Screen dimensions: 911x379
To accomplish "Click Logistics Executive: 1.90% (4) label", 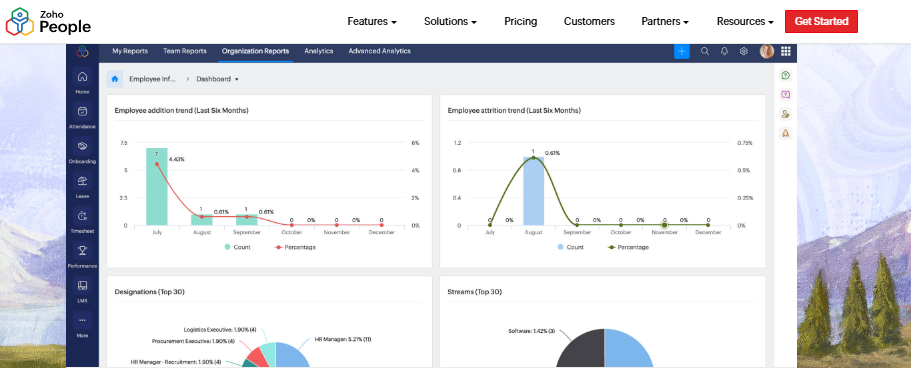I will click(220, 330).
